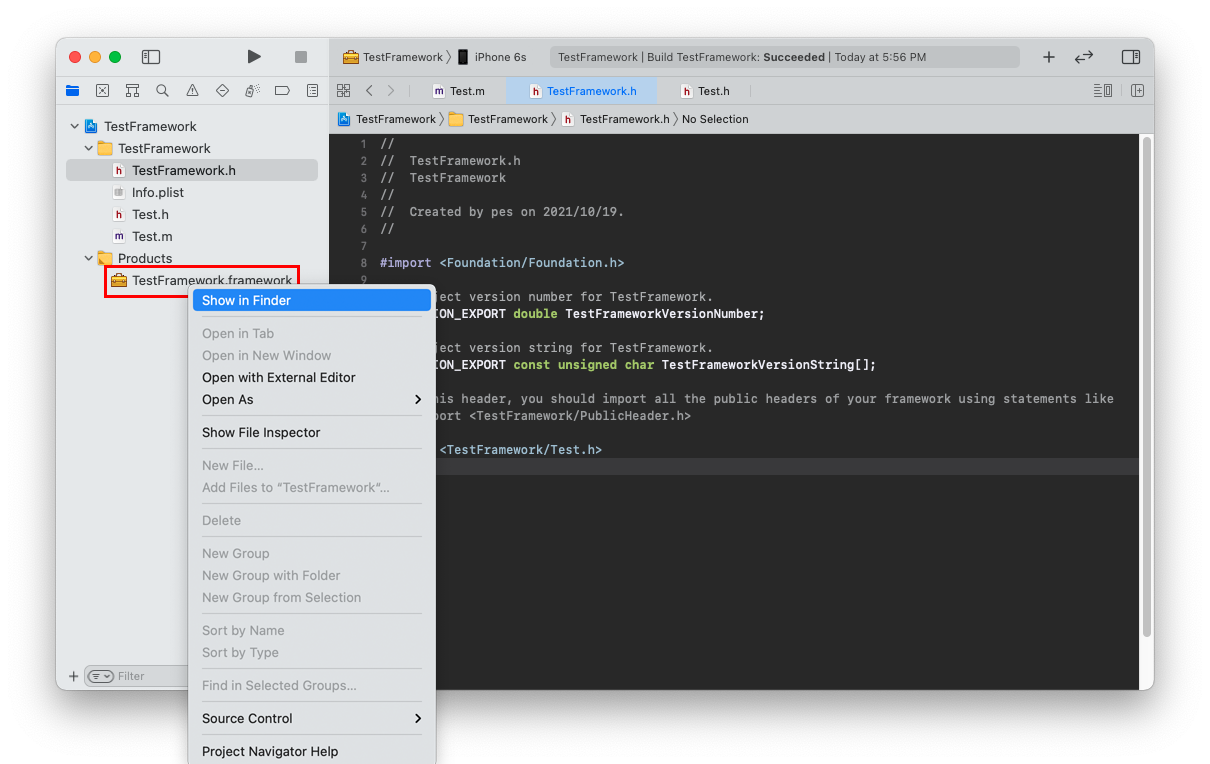Click TestFramework folder in the jump bar

(499, 119)
